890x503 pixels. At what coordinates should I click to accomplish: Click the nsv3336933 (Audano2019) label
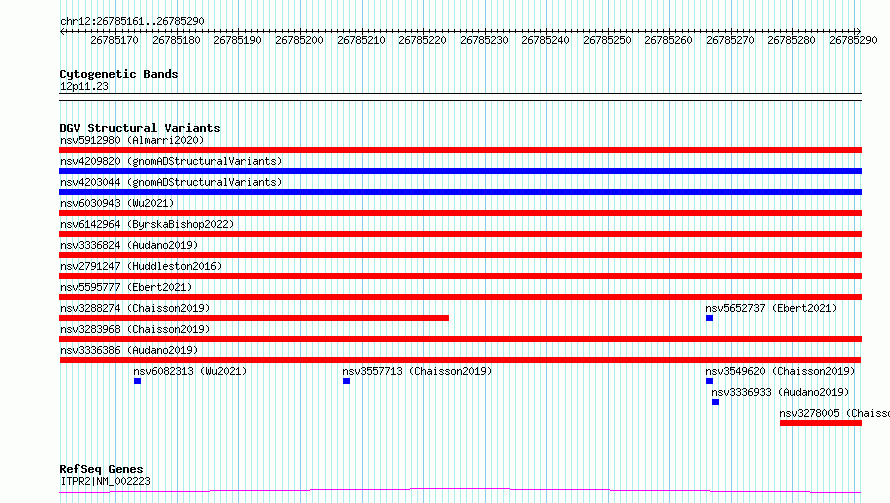coord(780,392)
